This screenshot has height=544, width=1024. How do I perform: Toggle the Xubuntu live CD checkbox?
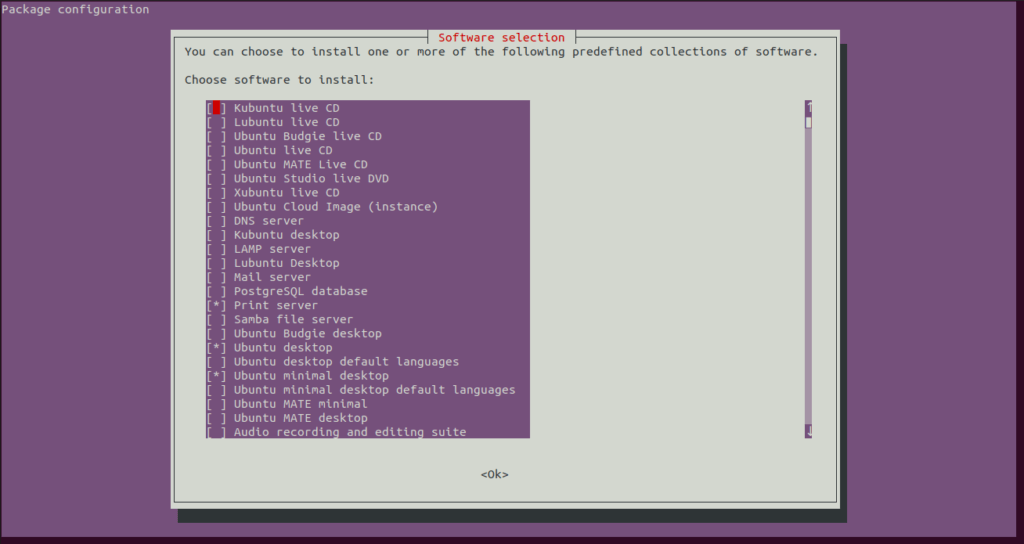pyautogui.click(x=216, y=193)
